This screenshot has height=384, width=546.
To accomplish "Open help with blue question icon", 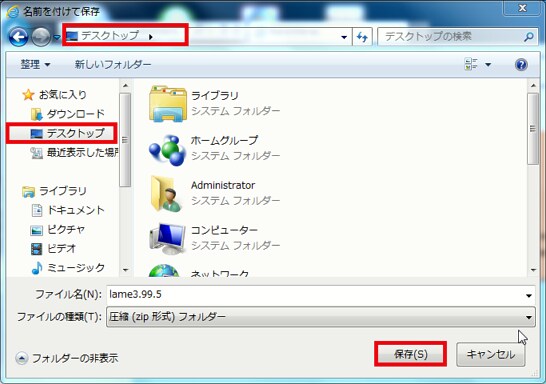I will (x=521, y=65).
